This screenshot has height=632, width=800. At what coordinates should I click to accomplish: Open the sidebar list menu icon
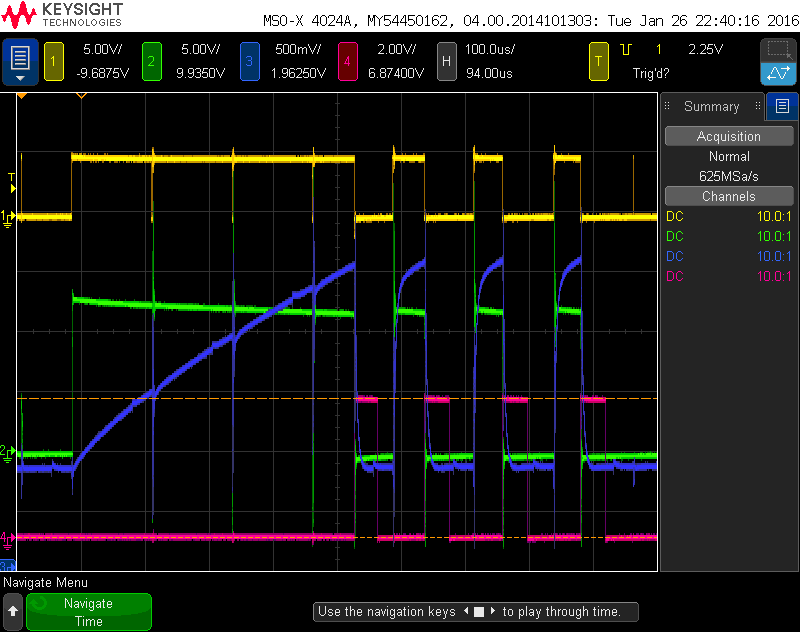pyautogui.click(x=782, y=106)
